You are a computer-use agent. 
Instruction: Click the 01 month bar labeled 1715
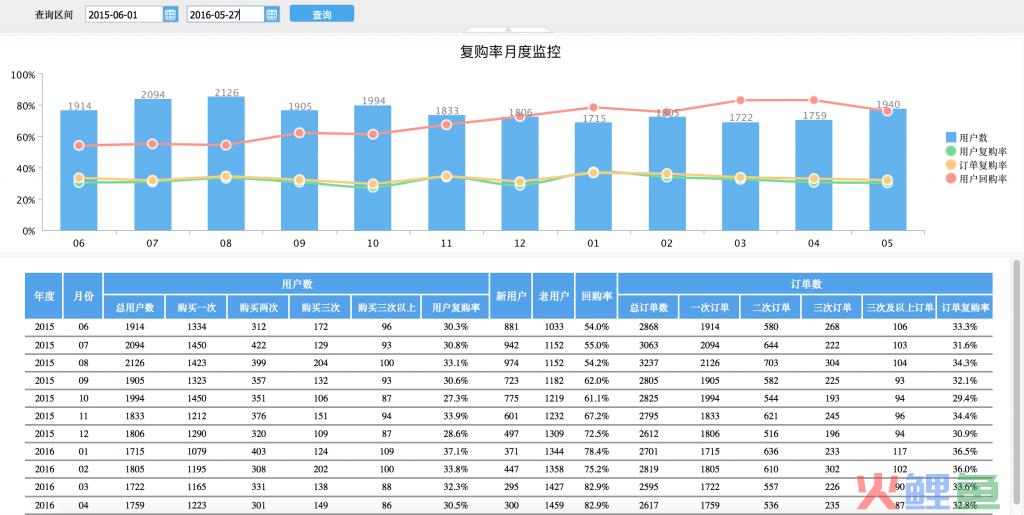pyautogui.click(x=594, y=176)
